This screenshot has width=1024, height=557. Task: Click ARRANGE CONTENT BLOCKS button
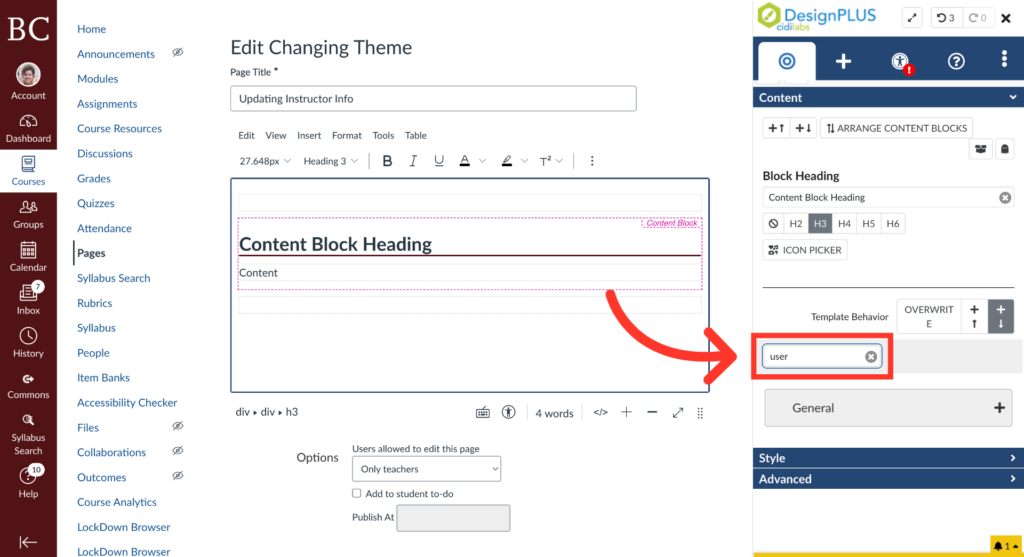click(x=896, y=128)
